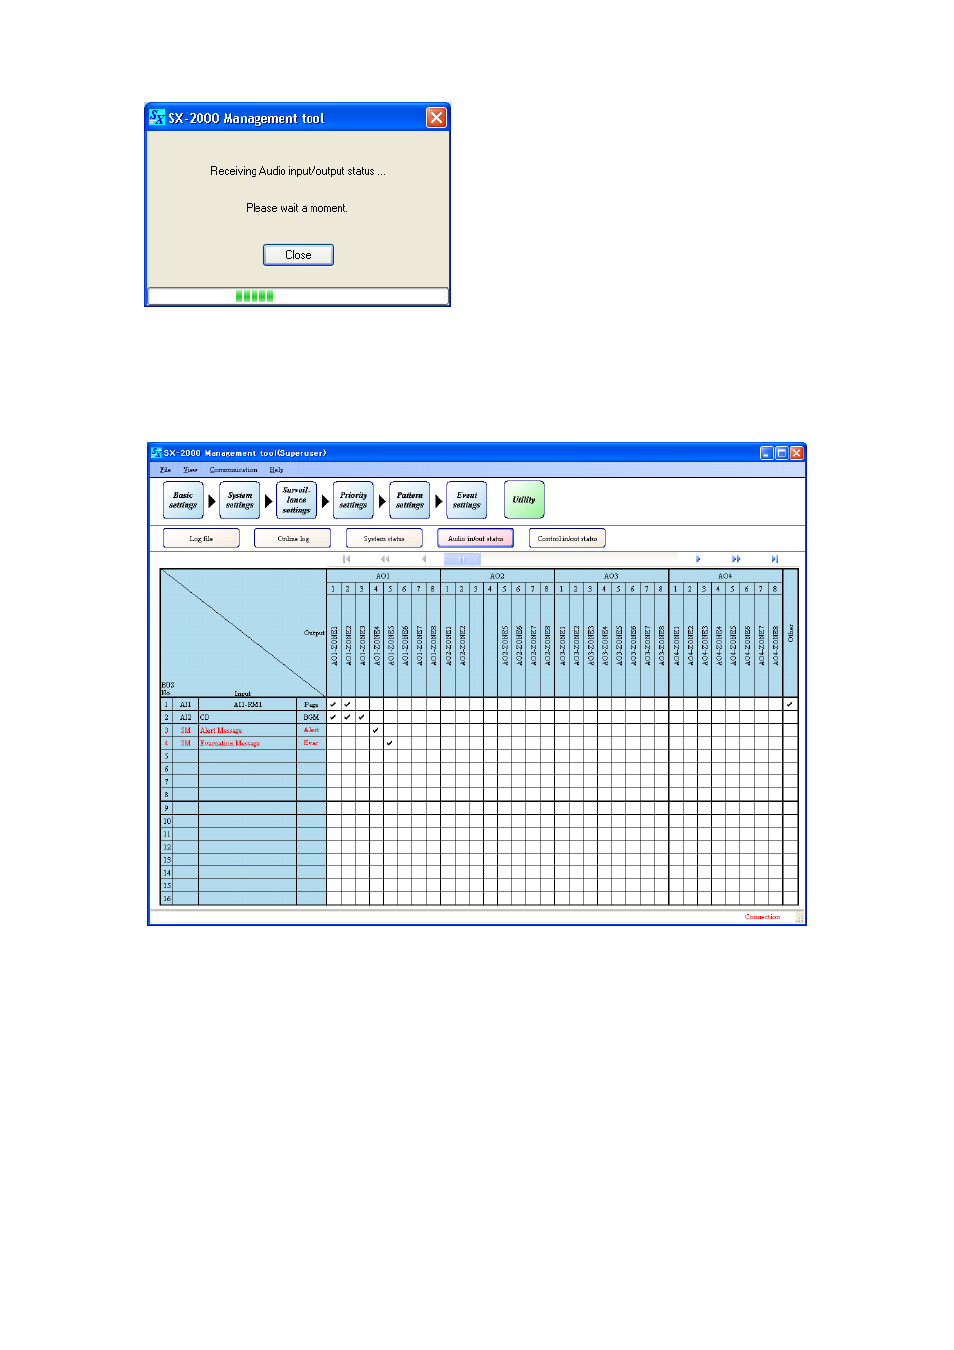Toggle CD BGM check for AO1 zone 2

click(347, 717)
